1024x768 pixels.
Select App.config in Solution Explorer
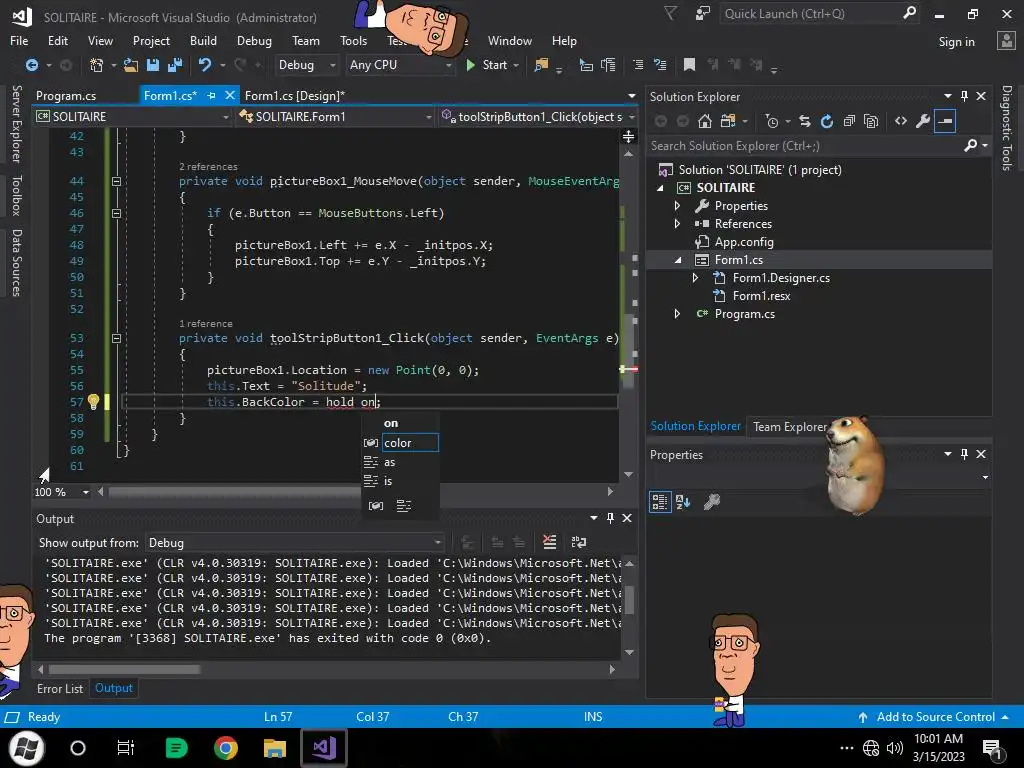coord(744,242)
